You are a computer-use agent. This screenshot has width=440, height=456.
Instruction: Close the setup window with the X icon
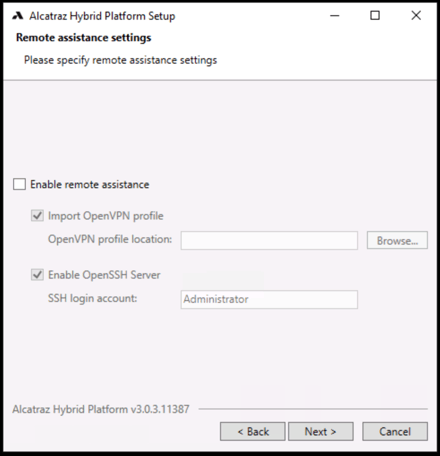tap(416, 16)
